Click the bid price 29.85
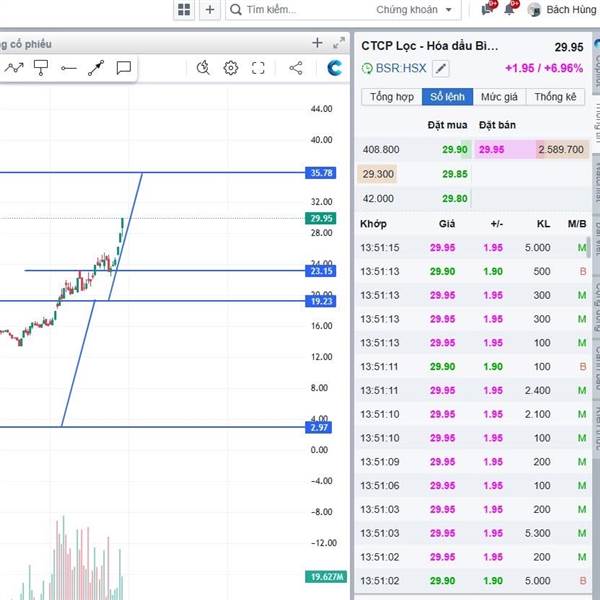This screenshot has width=600, height=600. point(455,174)
